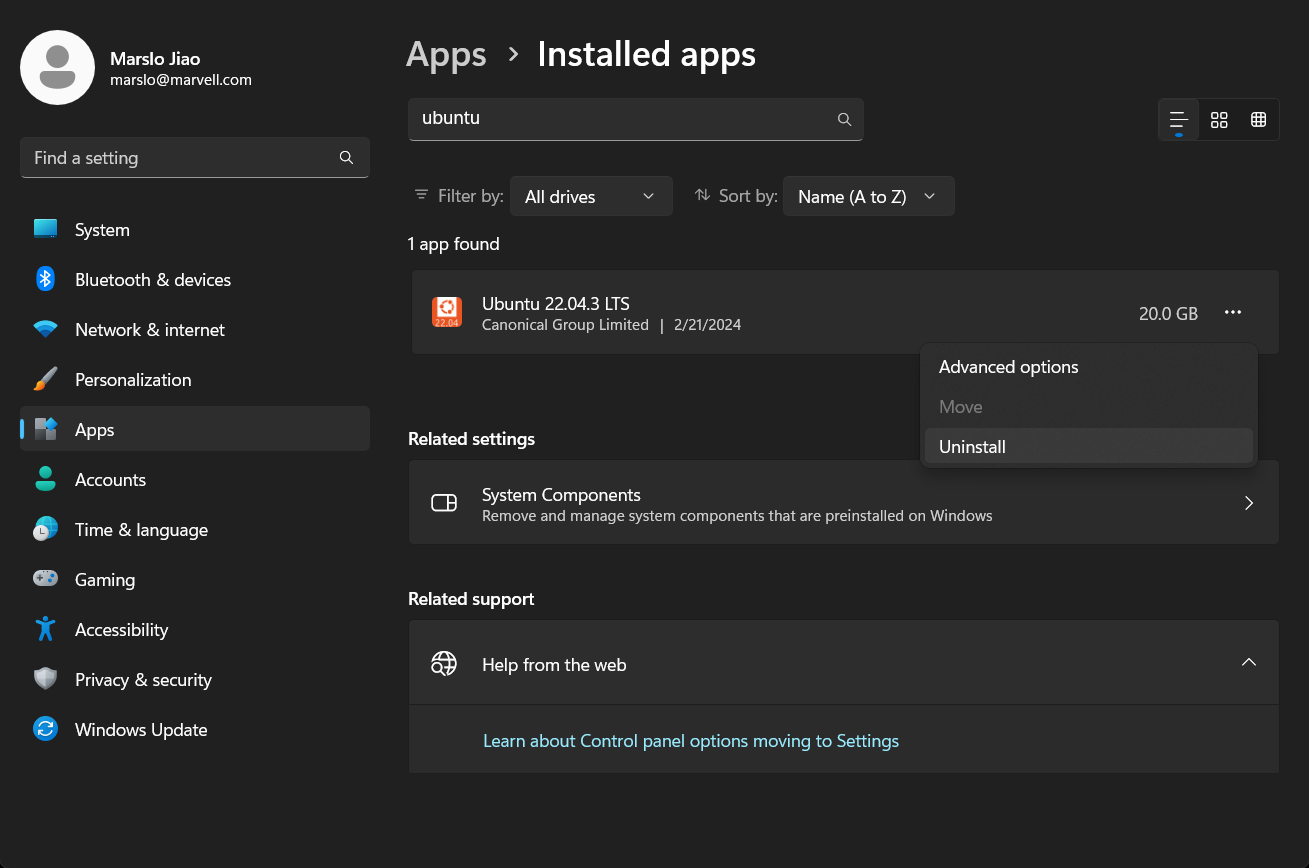Choose Advanced options from the context menu
This screenshot has height=868, width=1309.
[1089, 367]
